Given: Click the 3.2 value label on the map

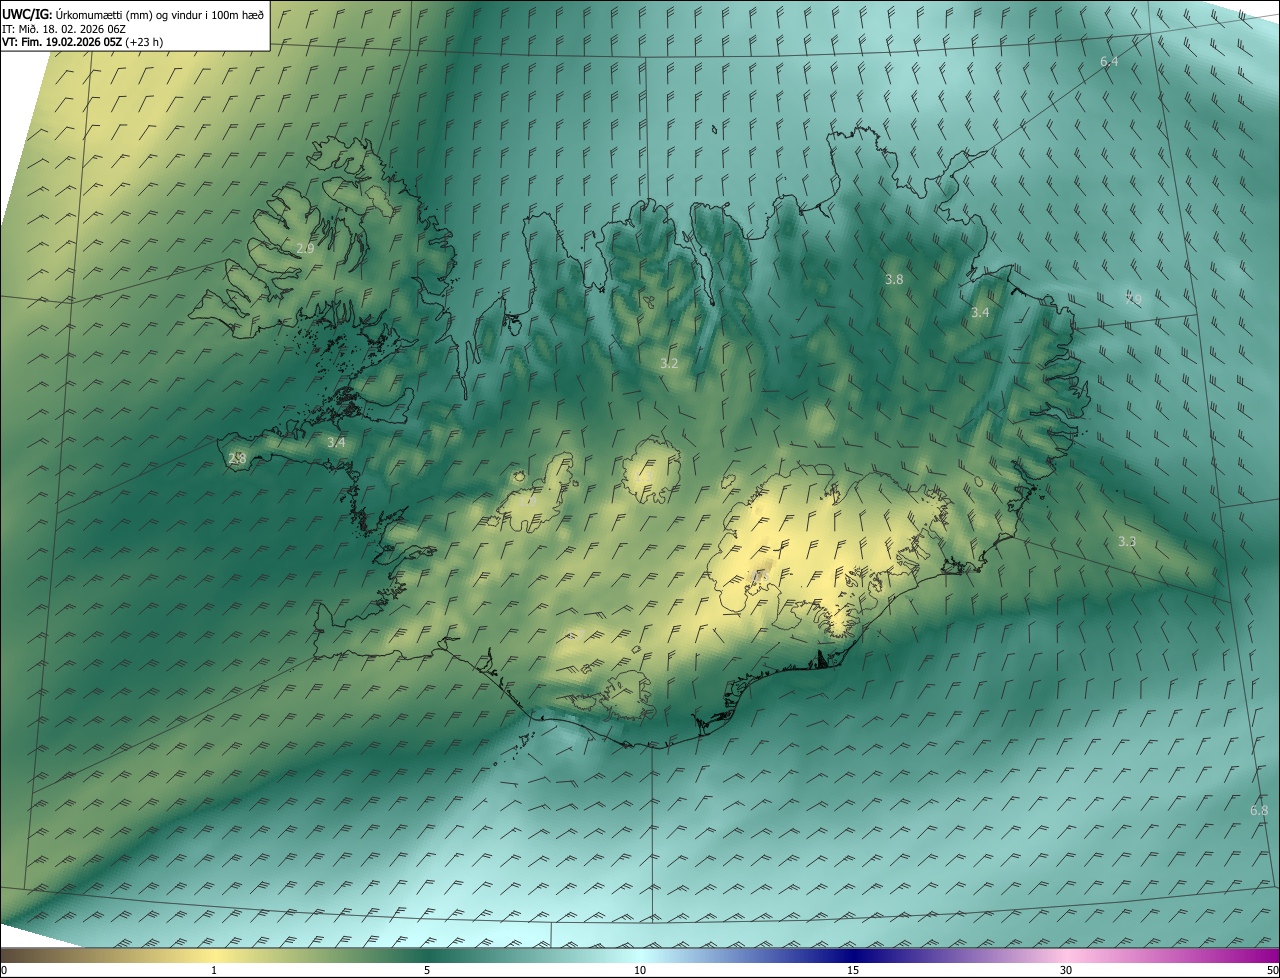Looking at the screenshot, I should click(x=669, y=364).
